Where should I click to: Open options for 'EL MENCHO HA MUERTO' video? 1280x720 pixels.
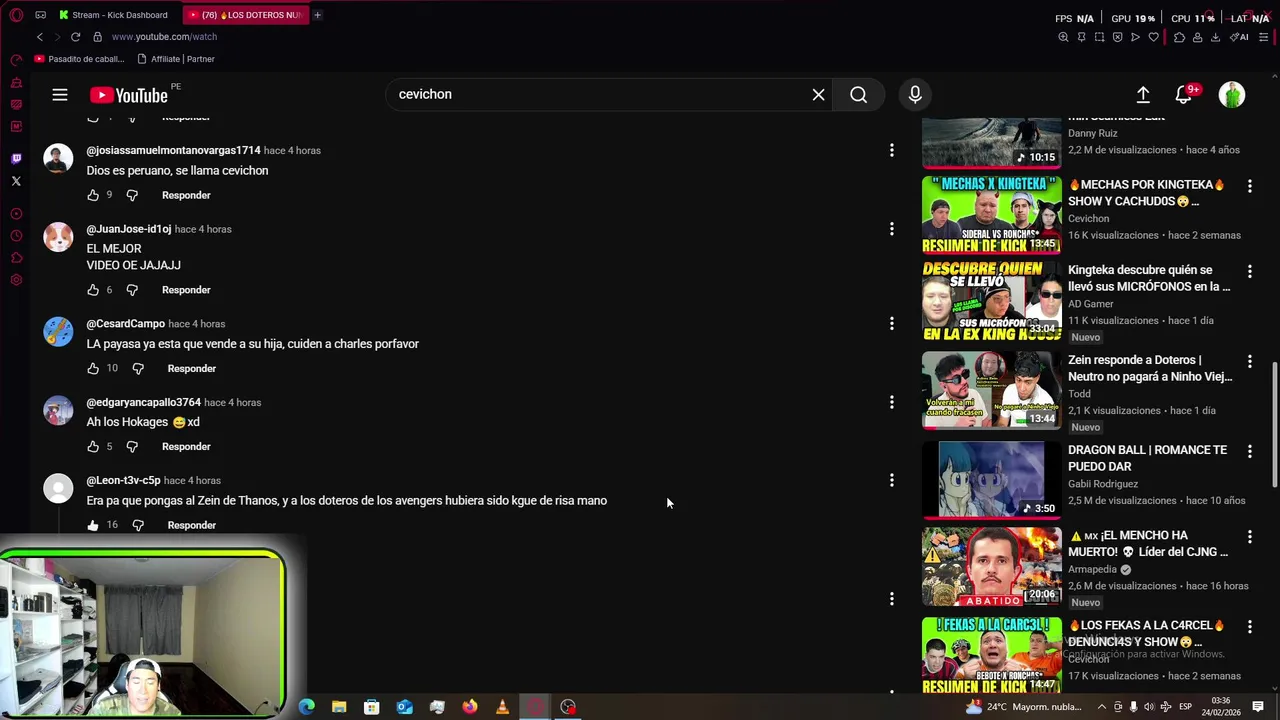click(1249, 537)
